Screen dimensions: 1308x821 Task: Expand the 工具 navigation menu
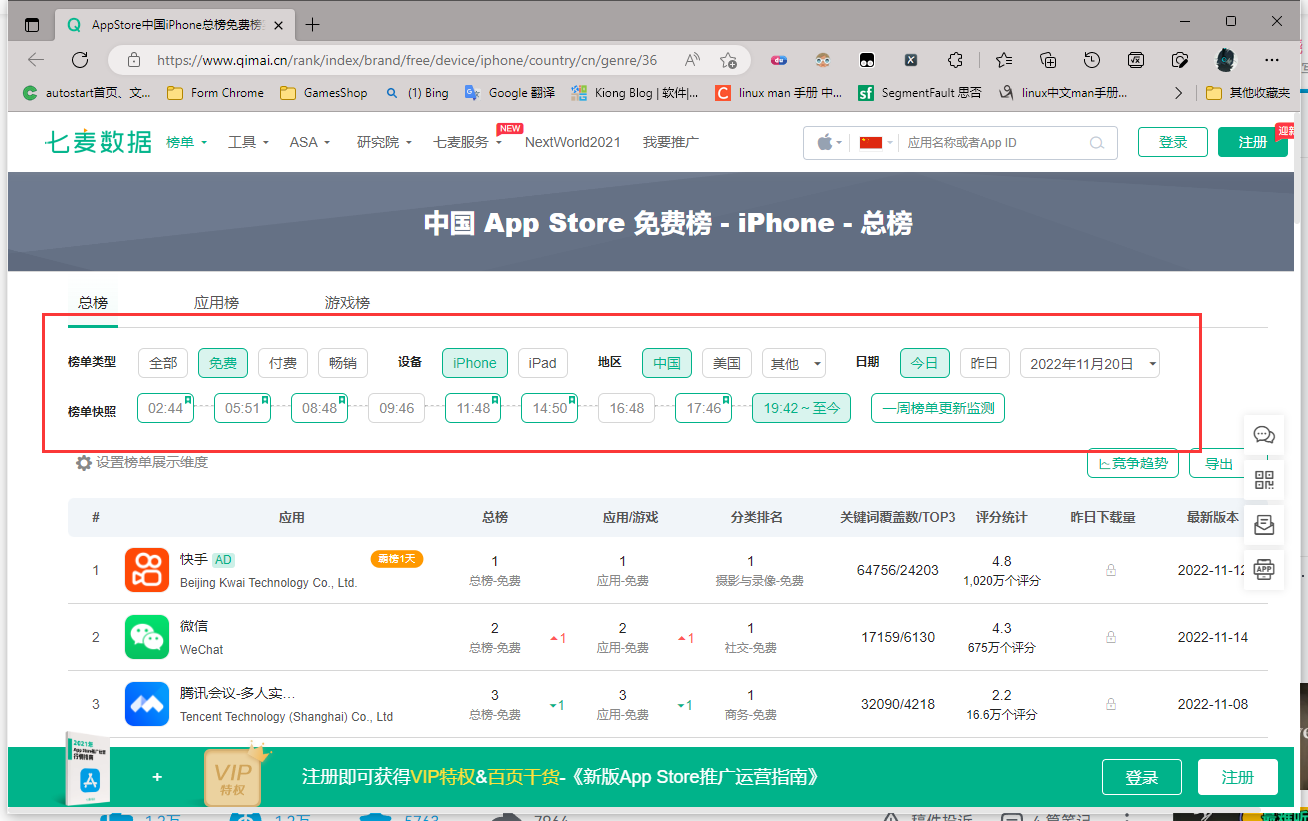tap(248, 142)
